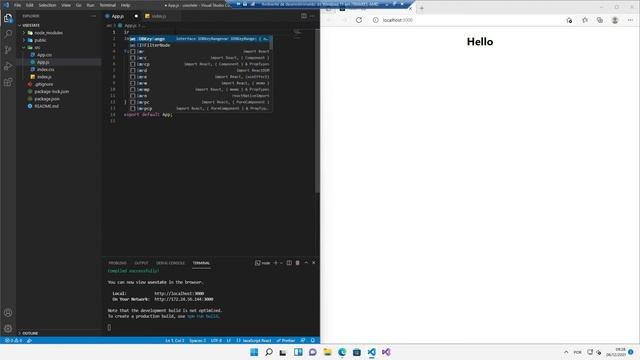Split the editor to the right

pyautogui.click(x=304, y=16)
